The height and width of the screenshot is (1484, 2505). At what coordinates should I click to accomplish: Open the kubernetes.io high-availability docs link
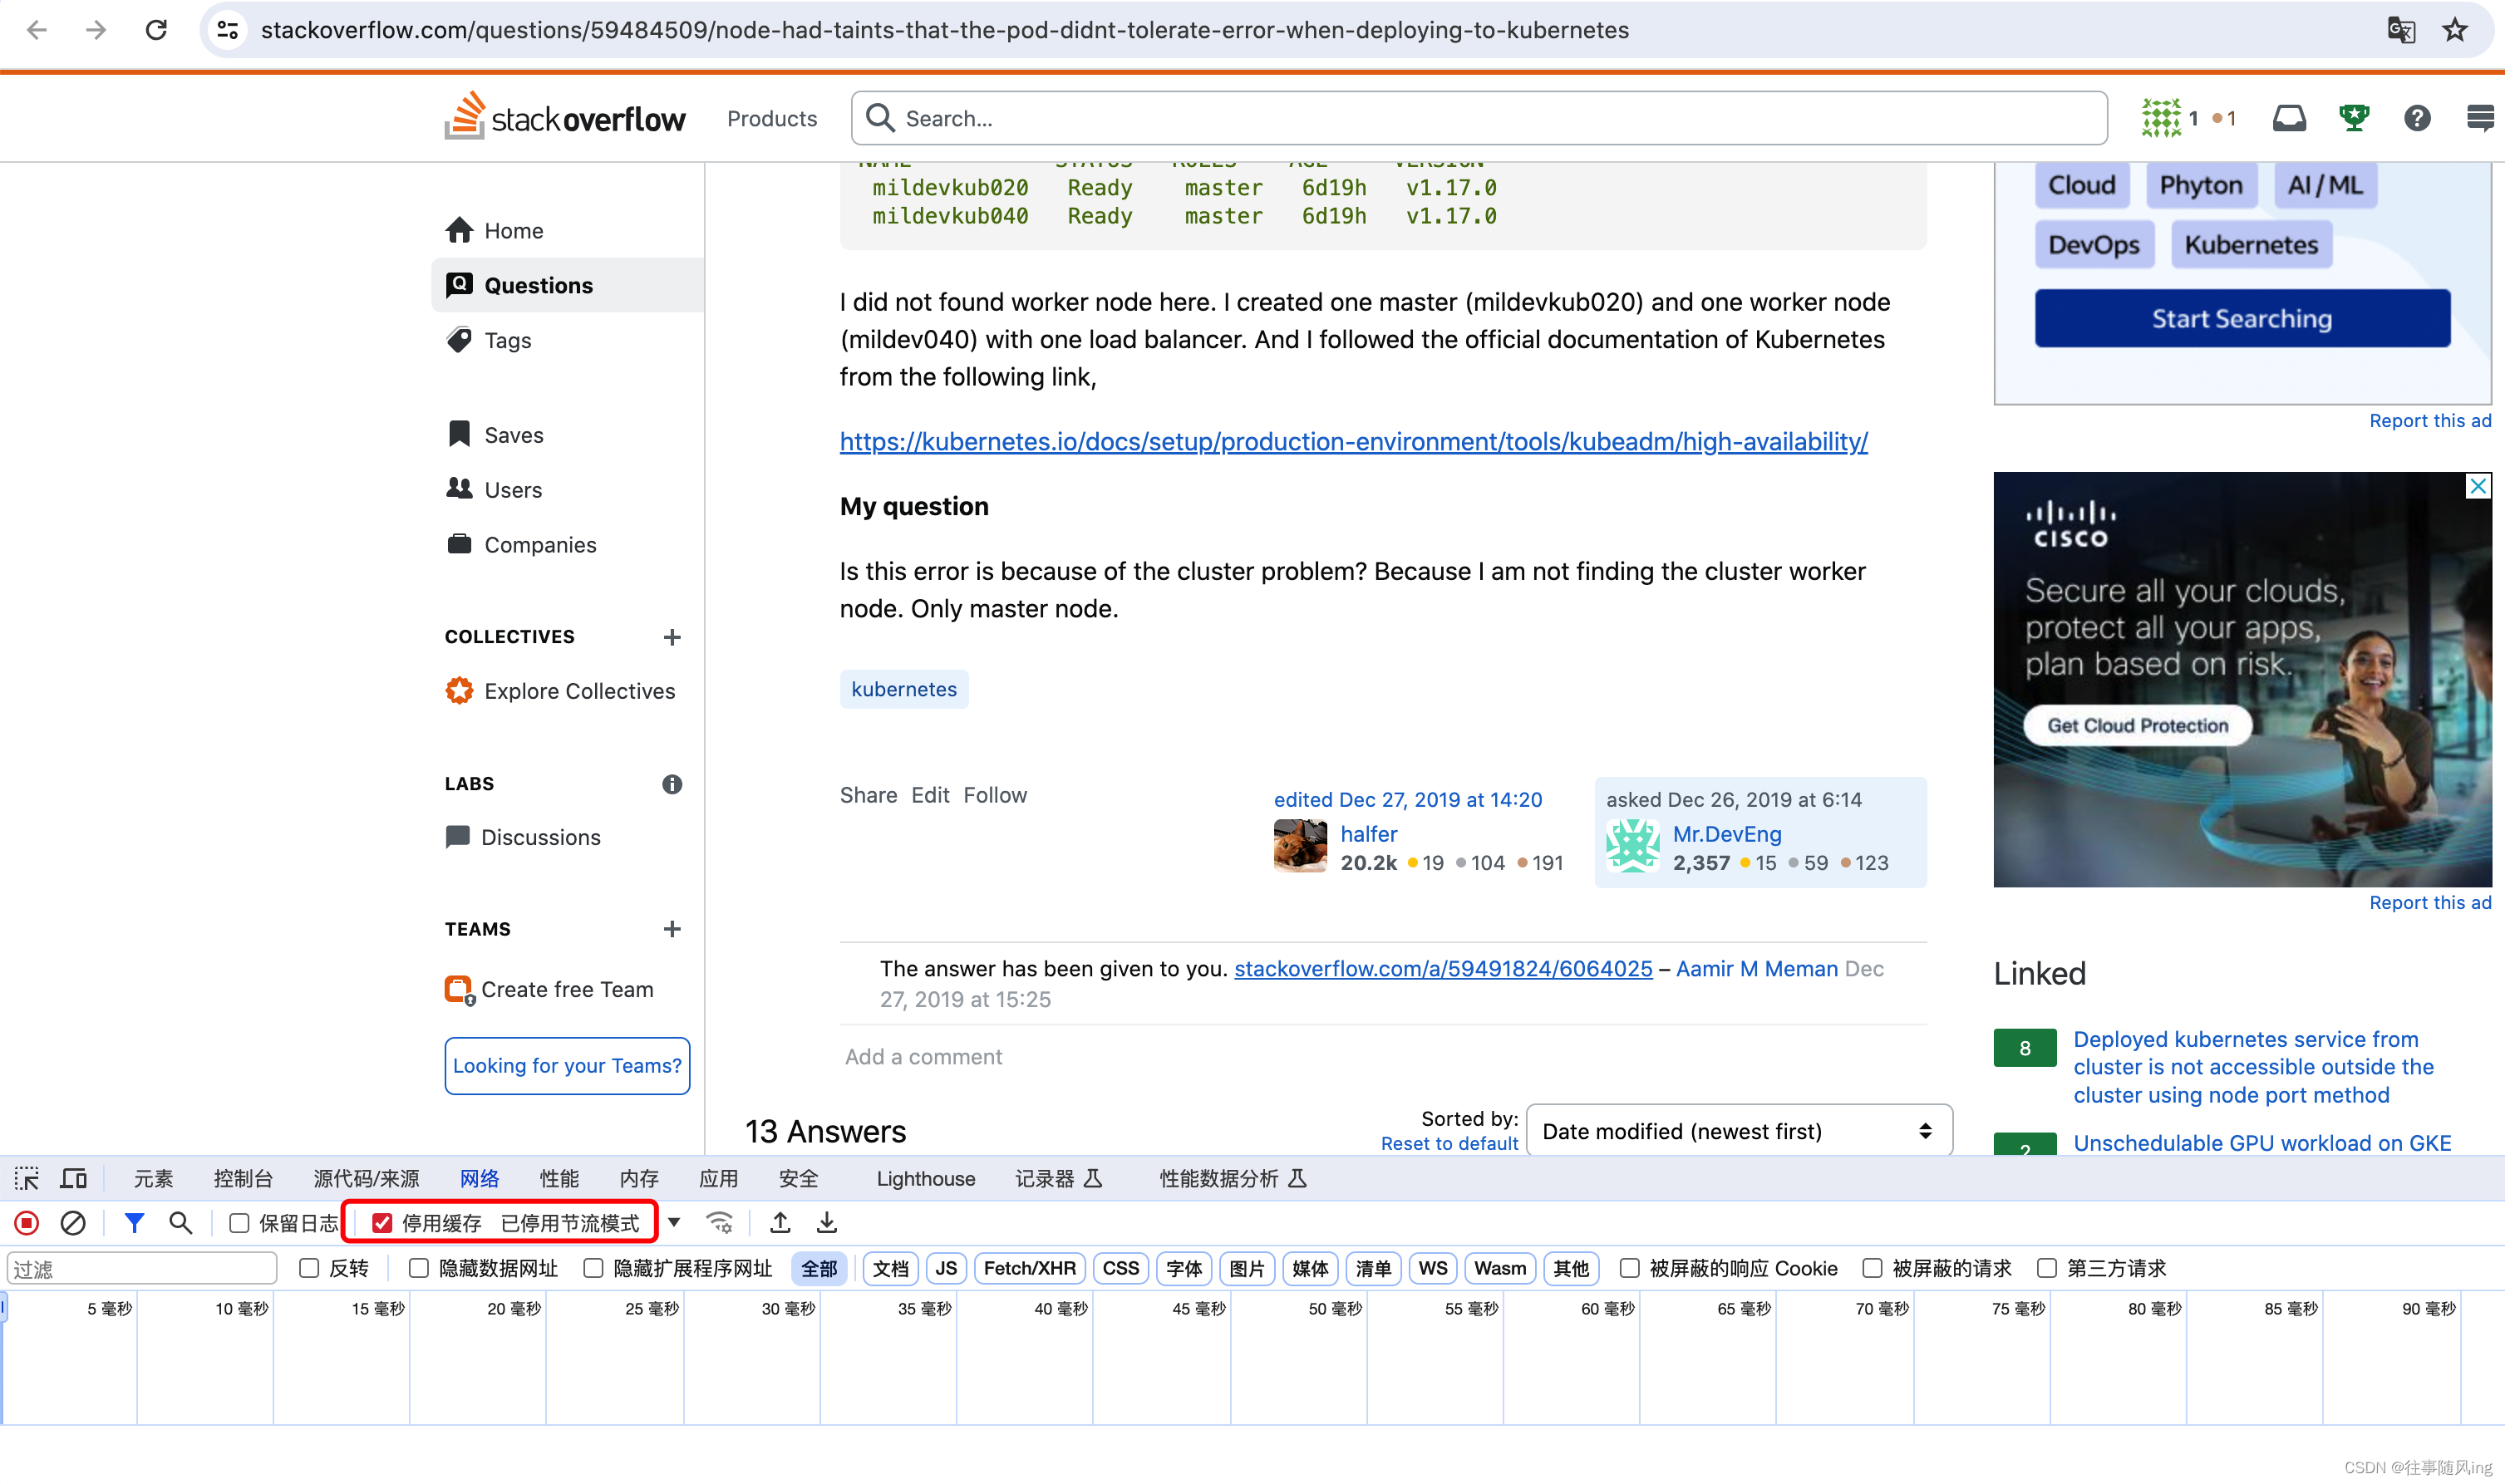pyautogui.click(x=1353, y=441)
